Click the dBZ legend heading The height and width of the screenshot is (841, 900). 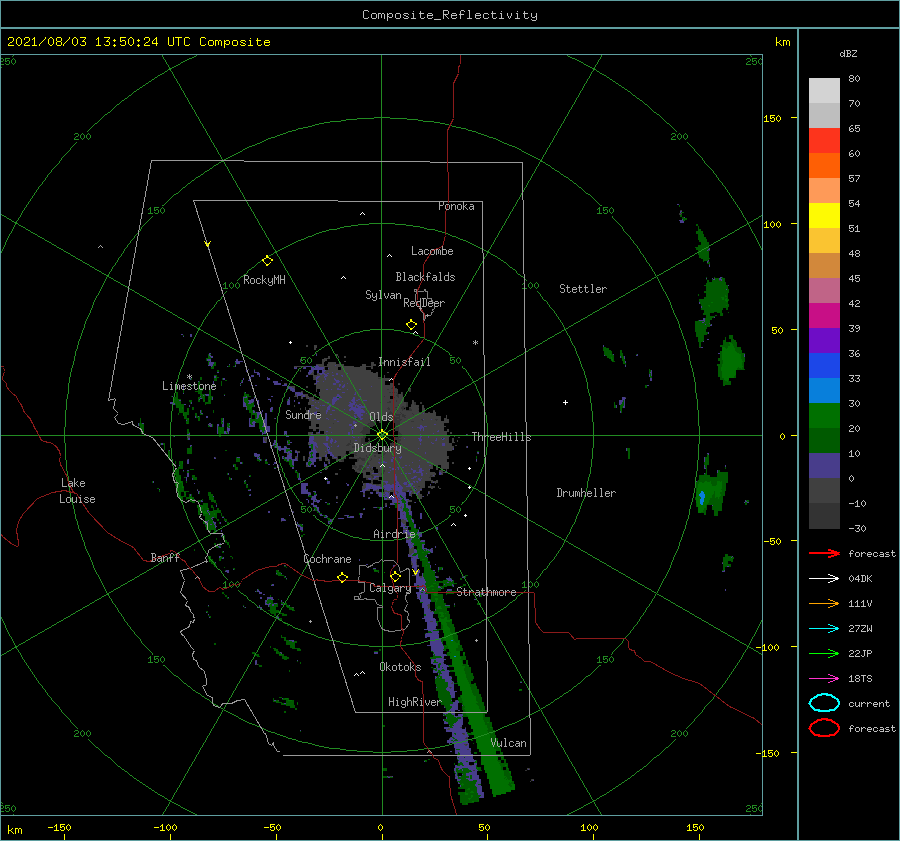click(848, 54)
